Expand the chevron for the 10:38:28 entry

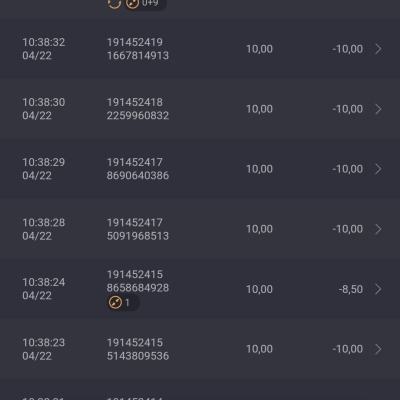[378, 229]
